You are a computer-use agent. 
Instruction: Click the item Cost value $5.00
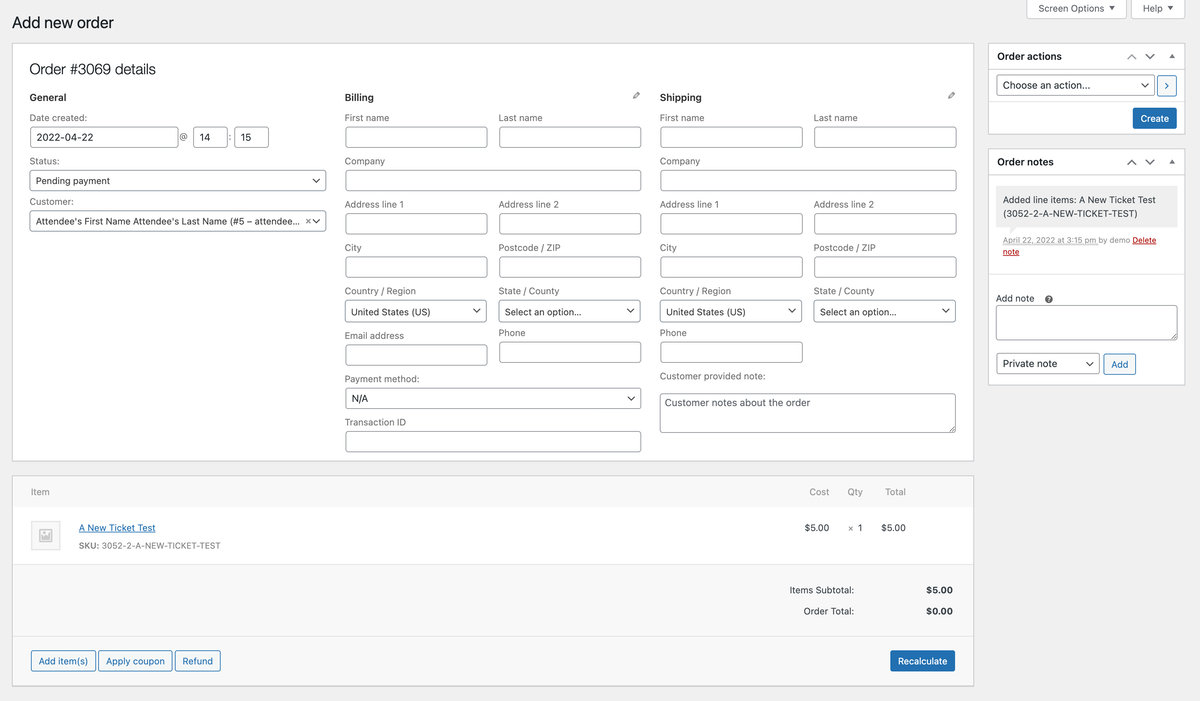point(816,528)
